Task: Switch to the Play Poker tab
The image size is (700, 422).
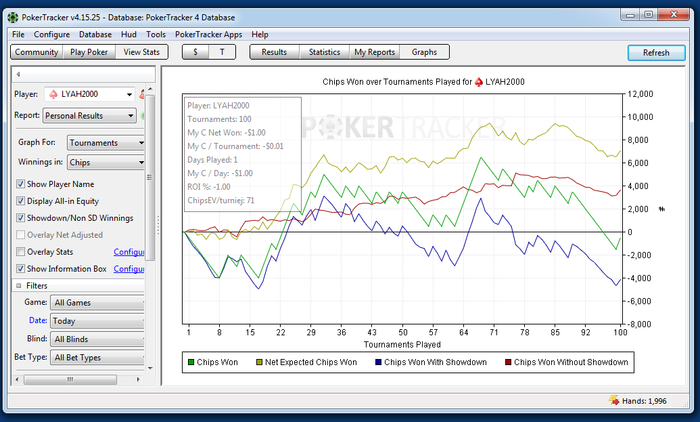Action: tap(89, 52)
